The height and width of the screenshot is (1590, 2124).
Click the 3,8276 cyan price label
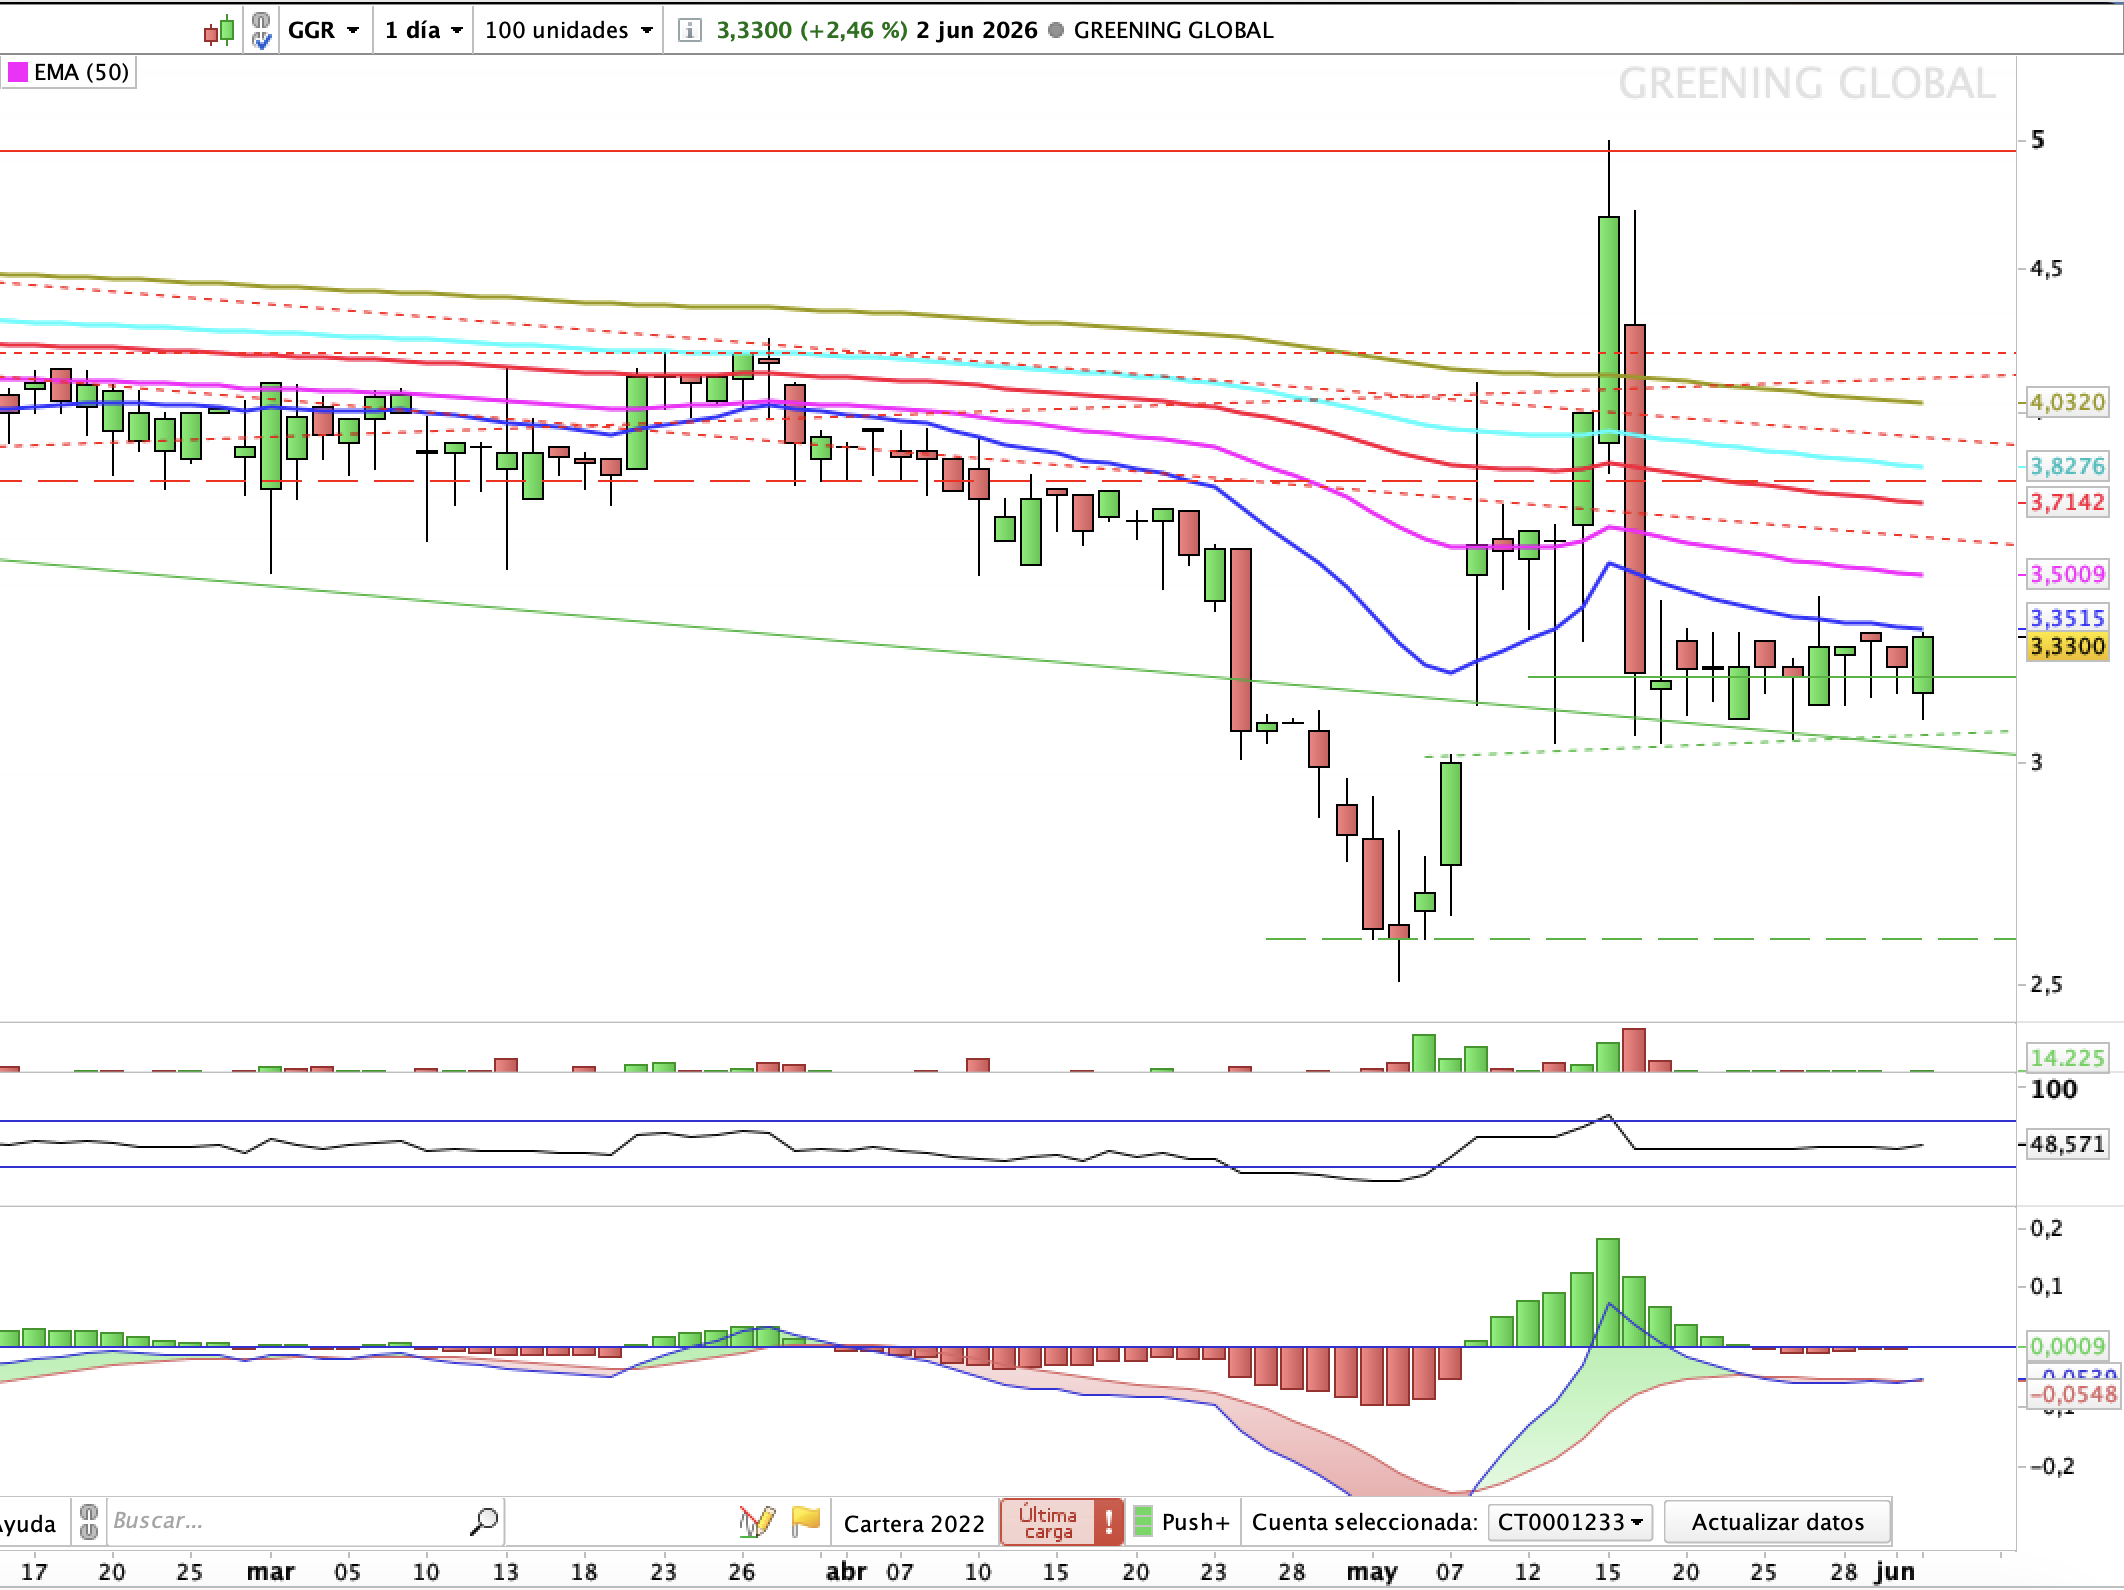(2067, 466)
